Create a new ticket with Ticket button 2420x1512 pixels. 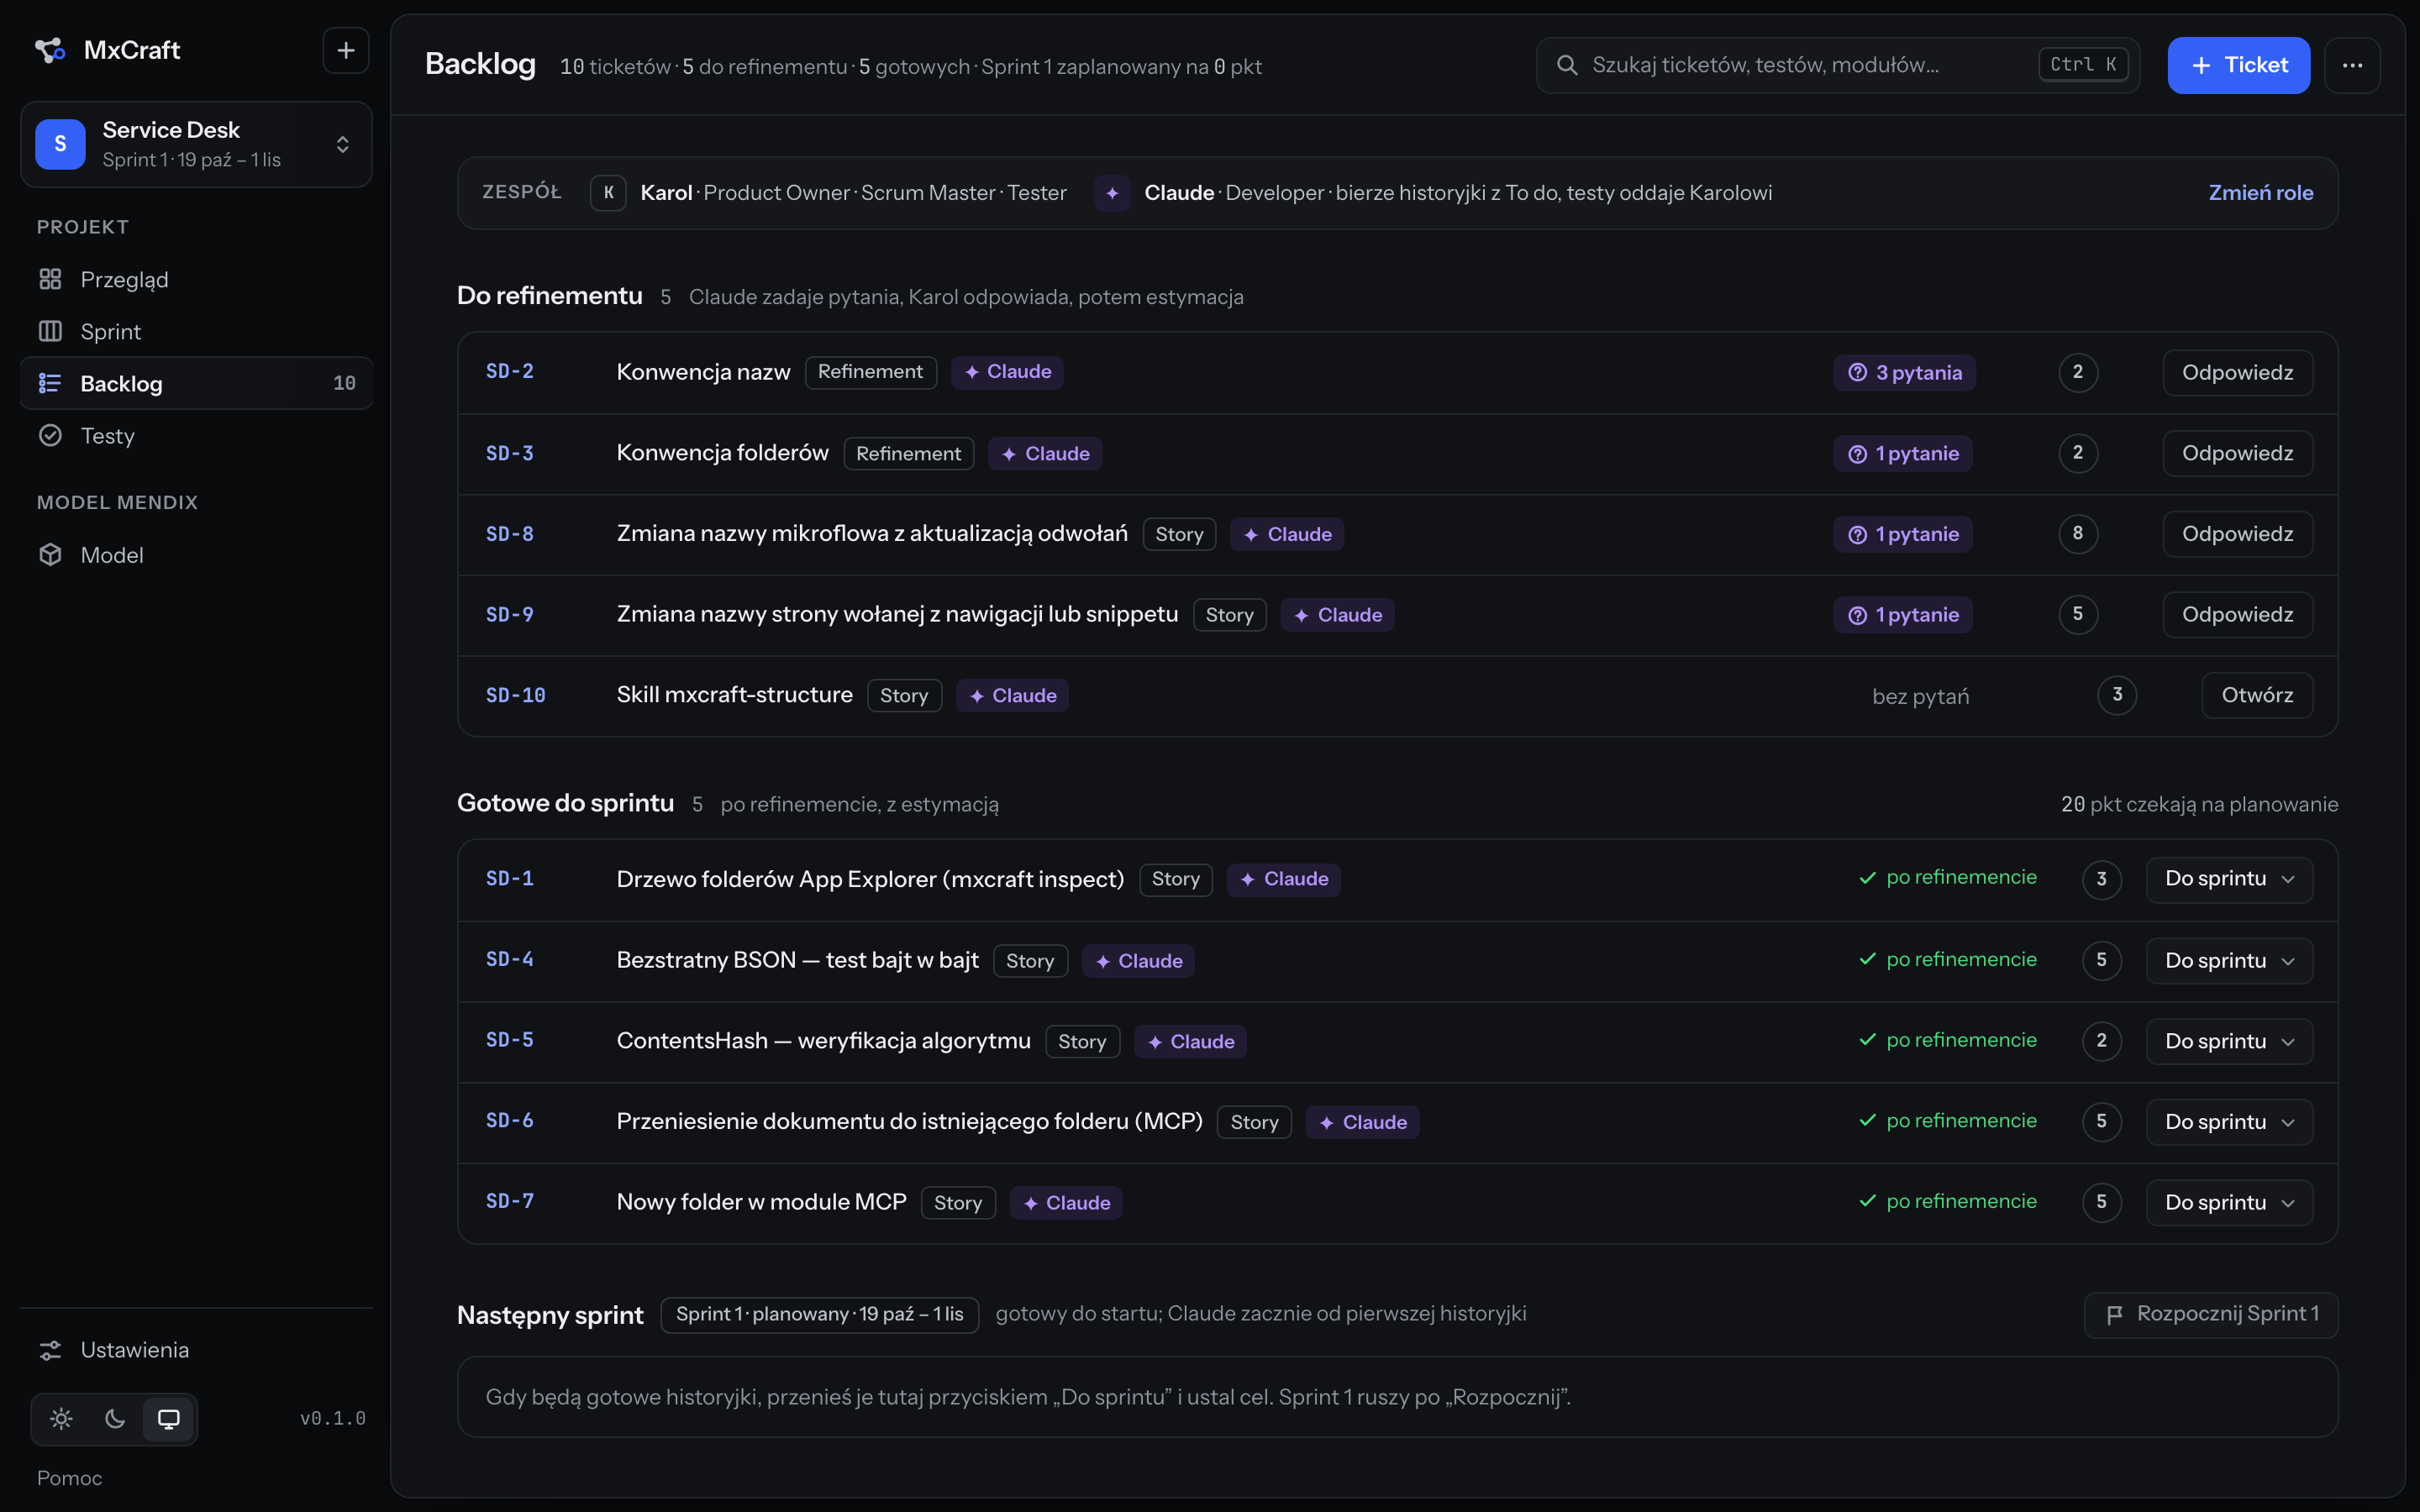point(2238,65)
